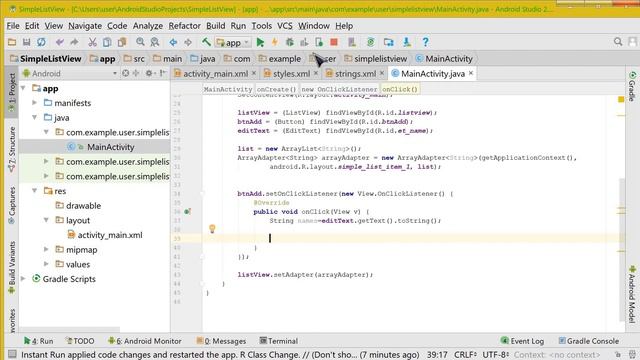Click the Apply Changes lightning icon
Image resolution: width=640 pixels, height=360 pixels.
click(275, 42)
